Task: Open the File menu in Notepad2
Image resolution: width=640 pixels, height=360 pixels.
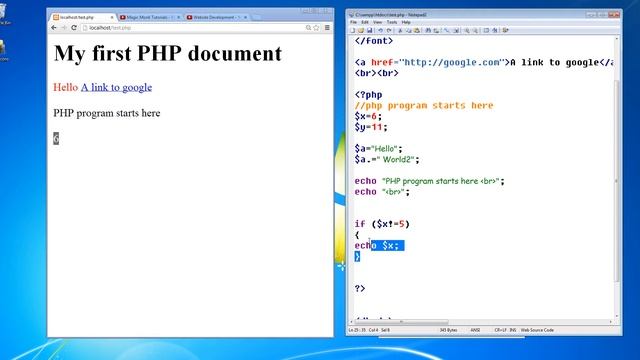Action: [x=353, y=22]
